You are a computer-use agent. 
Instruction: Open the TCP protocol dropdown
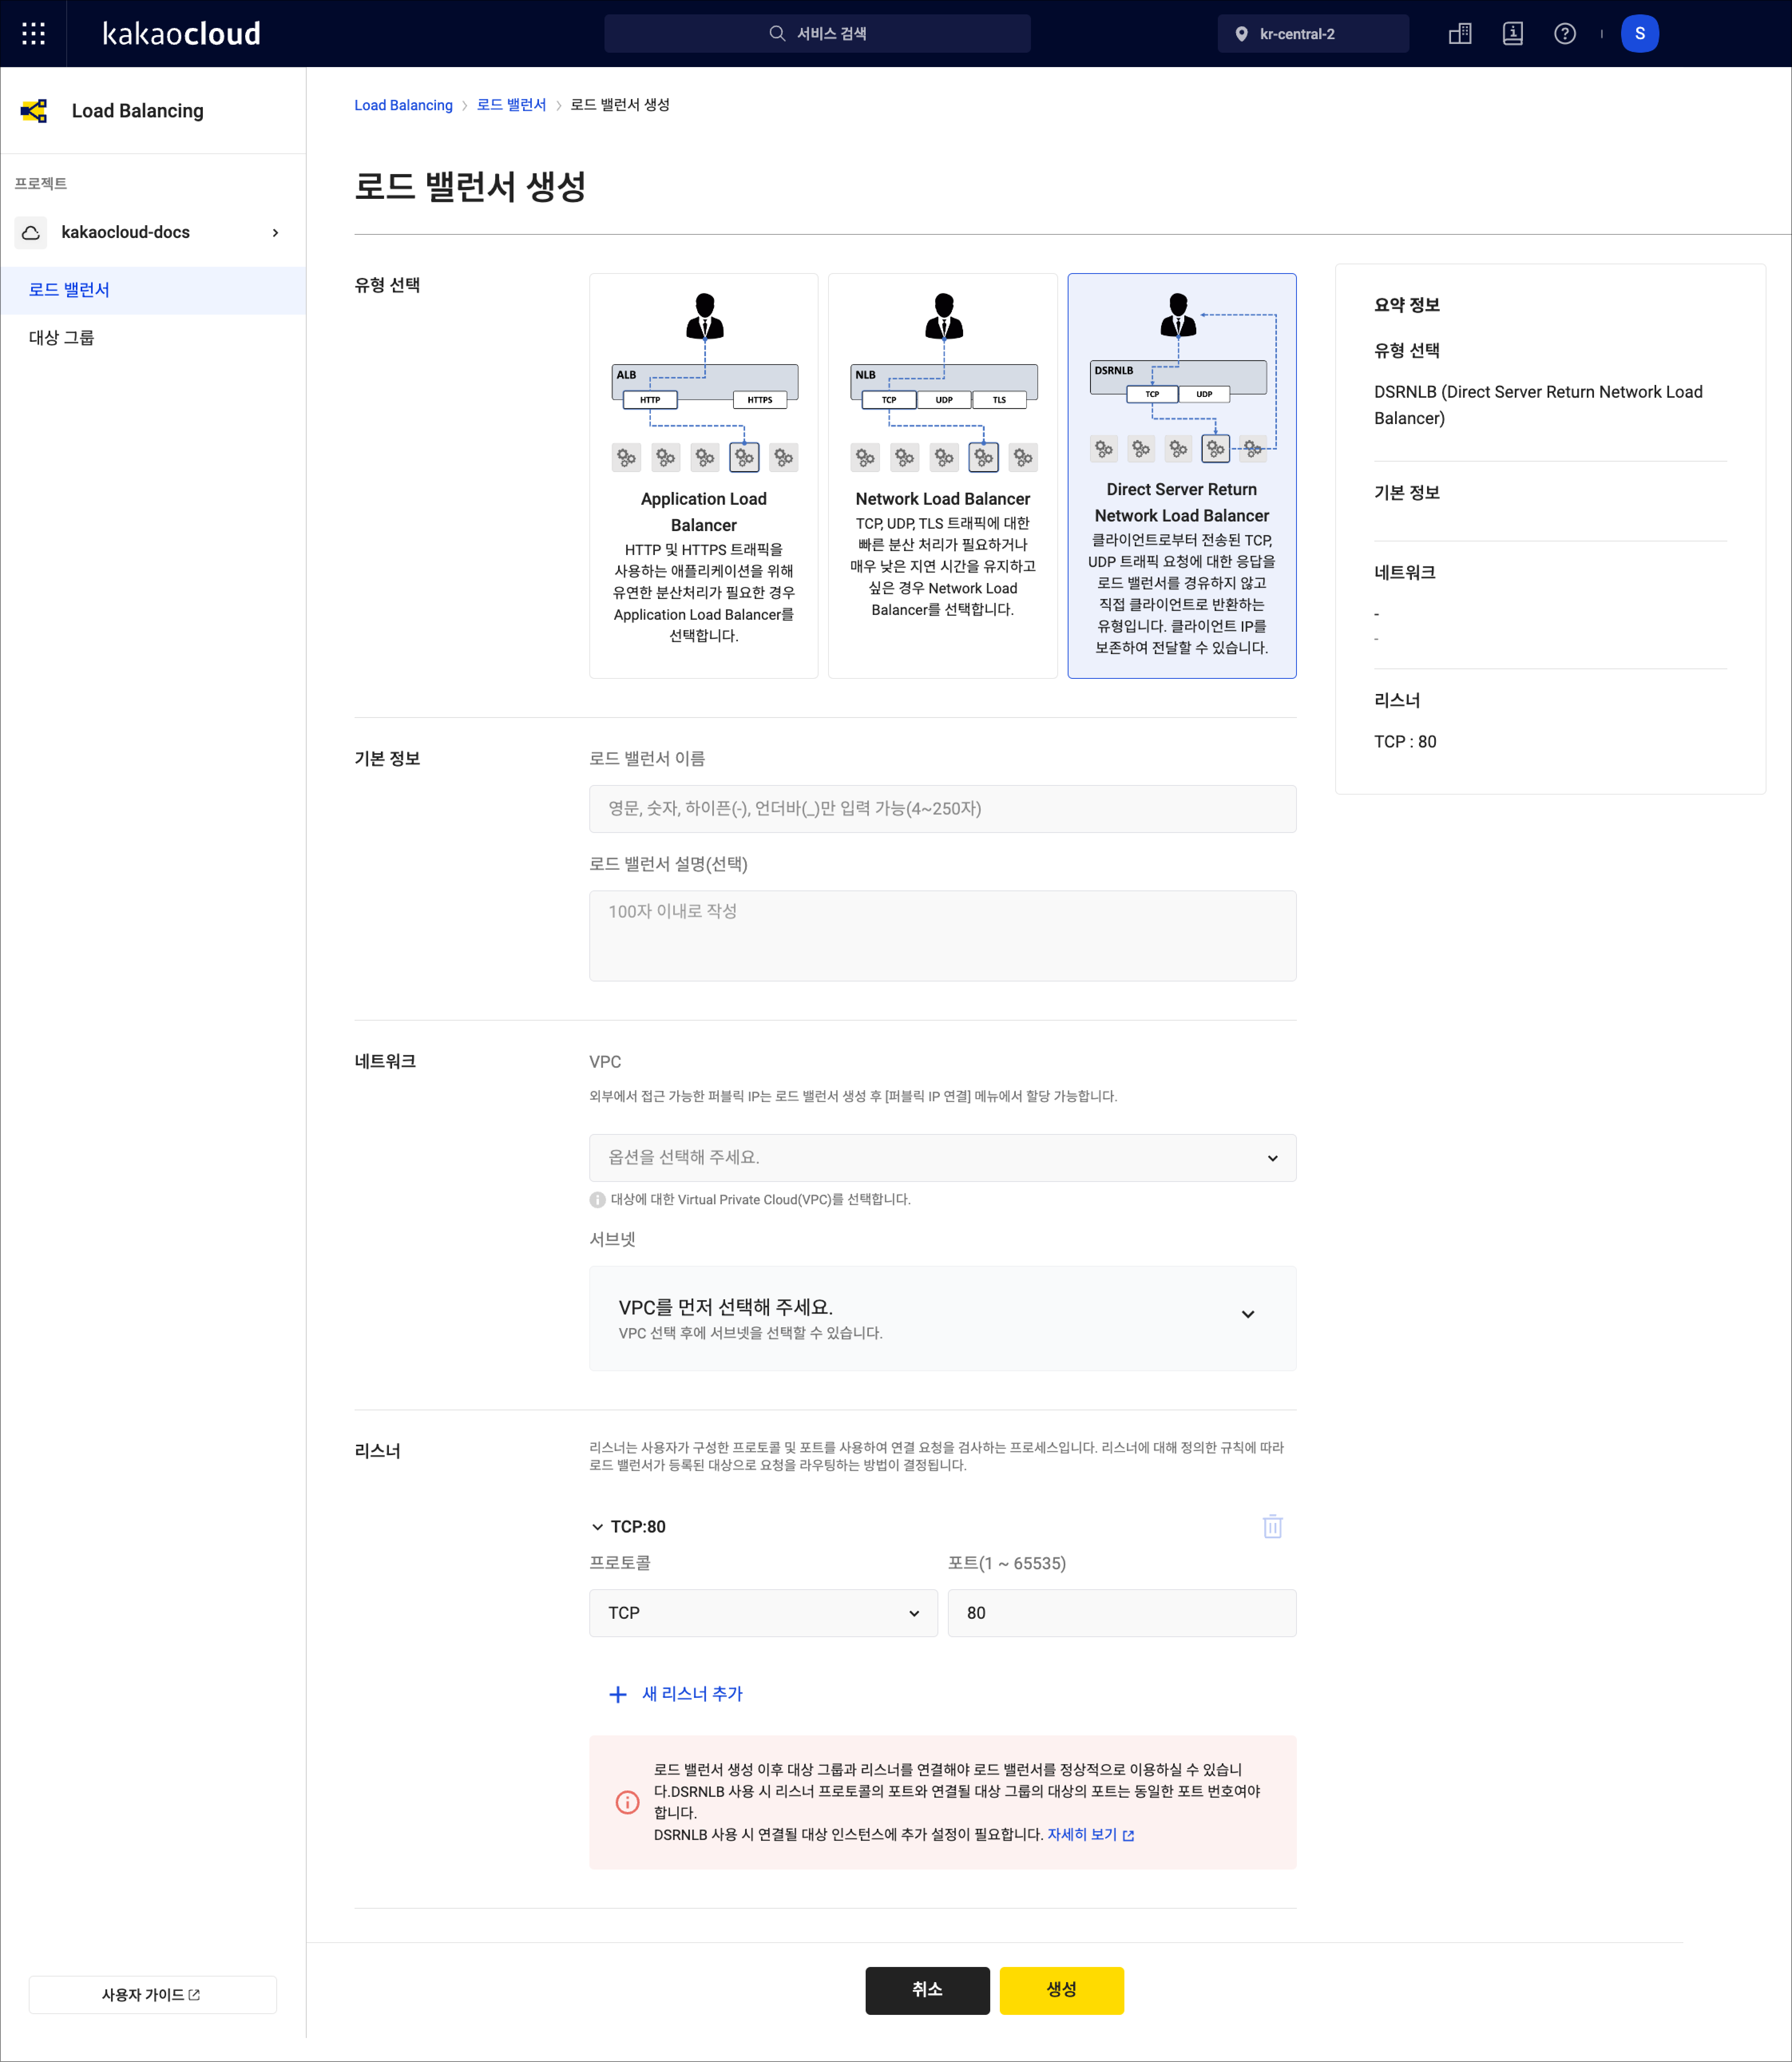tap(763, 1613)
